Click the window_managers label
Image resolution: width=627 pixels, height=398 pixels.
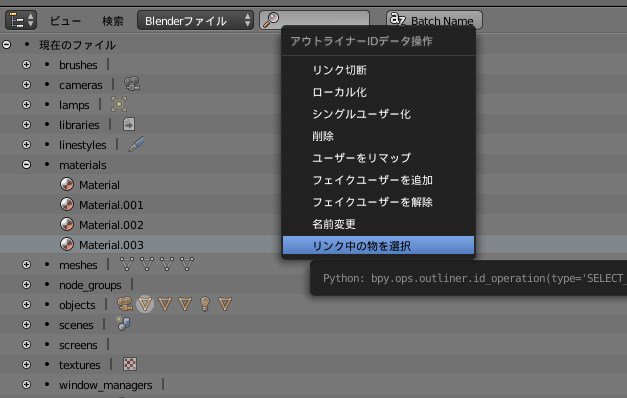click(106, 385)
